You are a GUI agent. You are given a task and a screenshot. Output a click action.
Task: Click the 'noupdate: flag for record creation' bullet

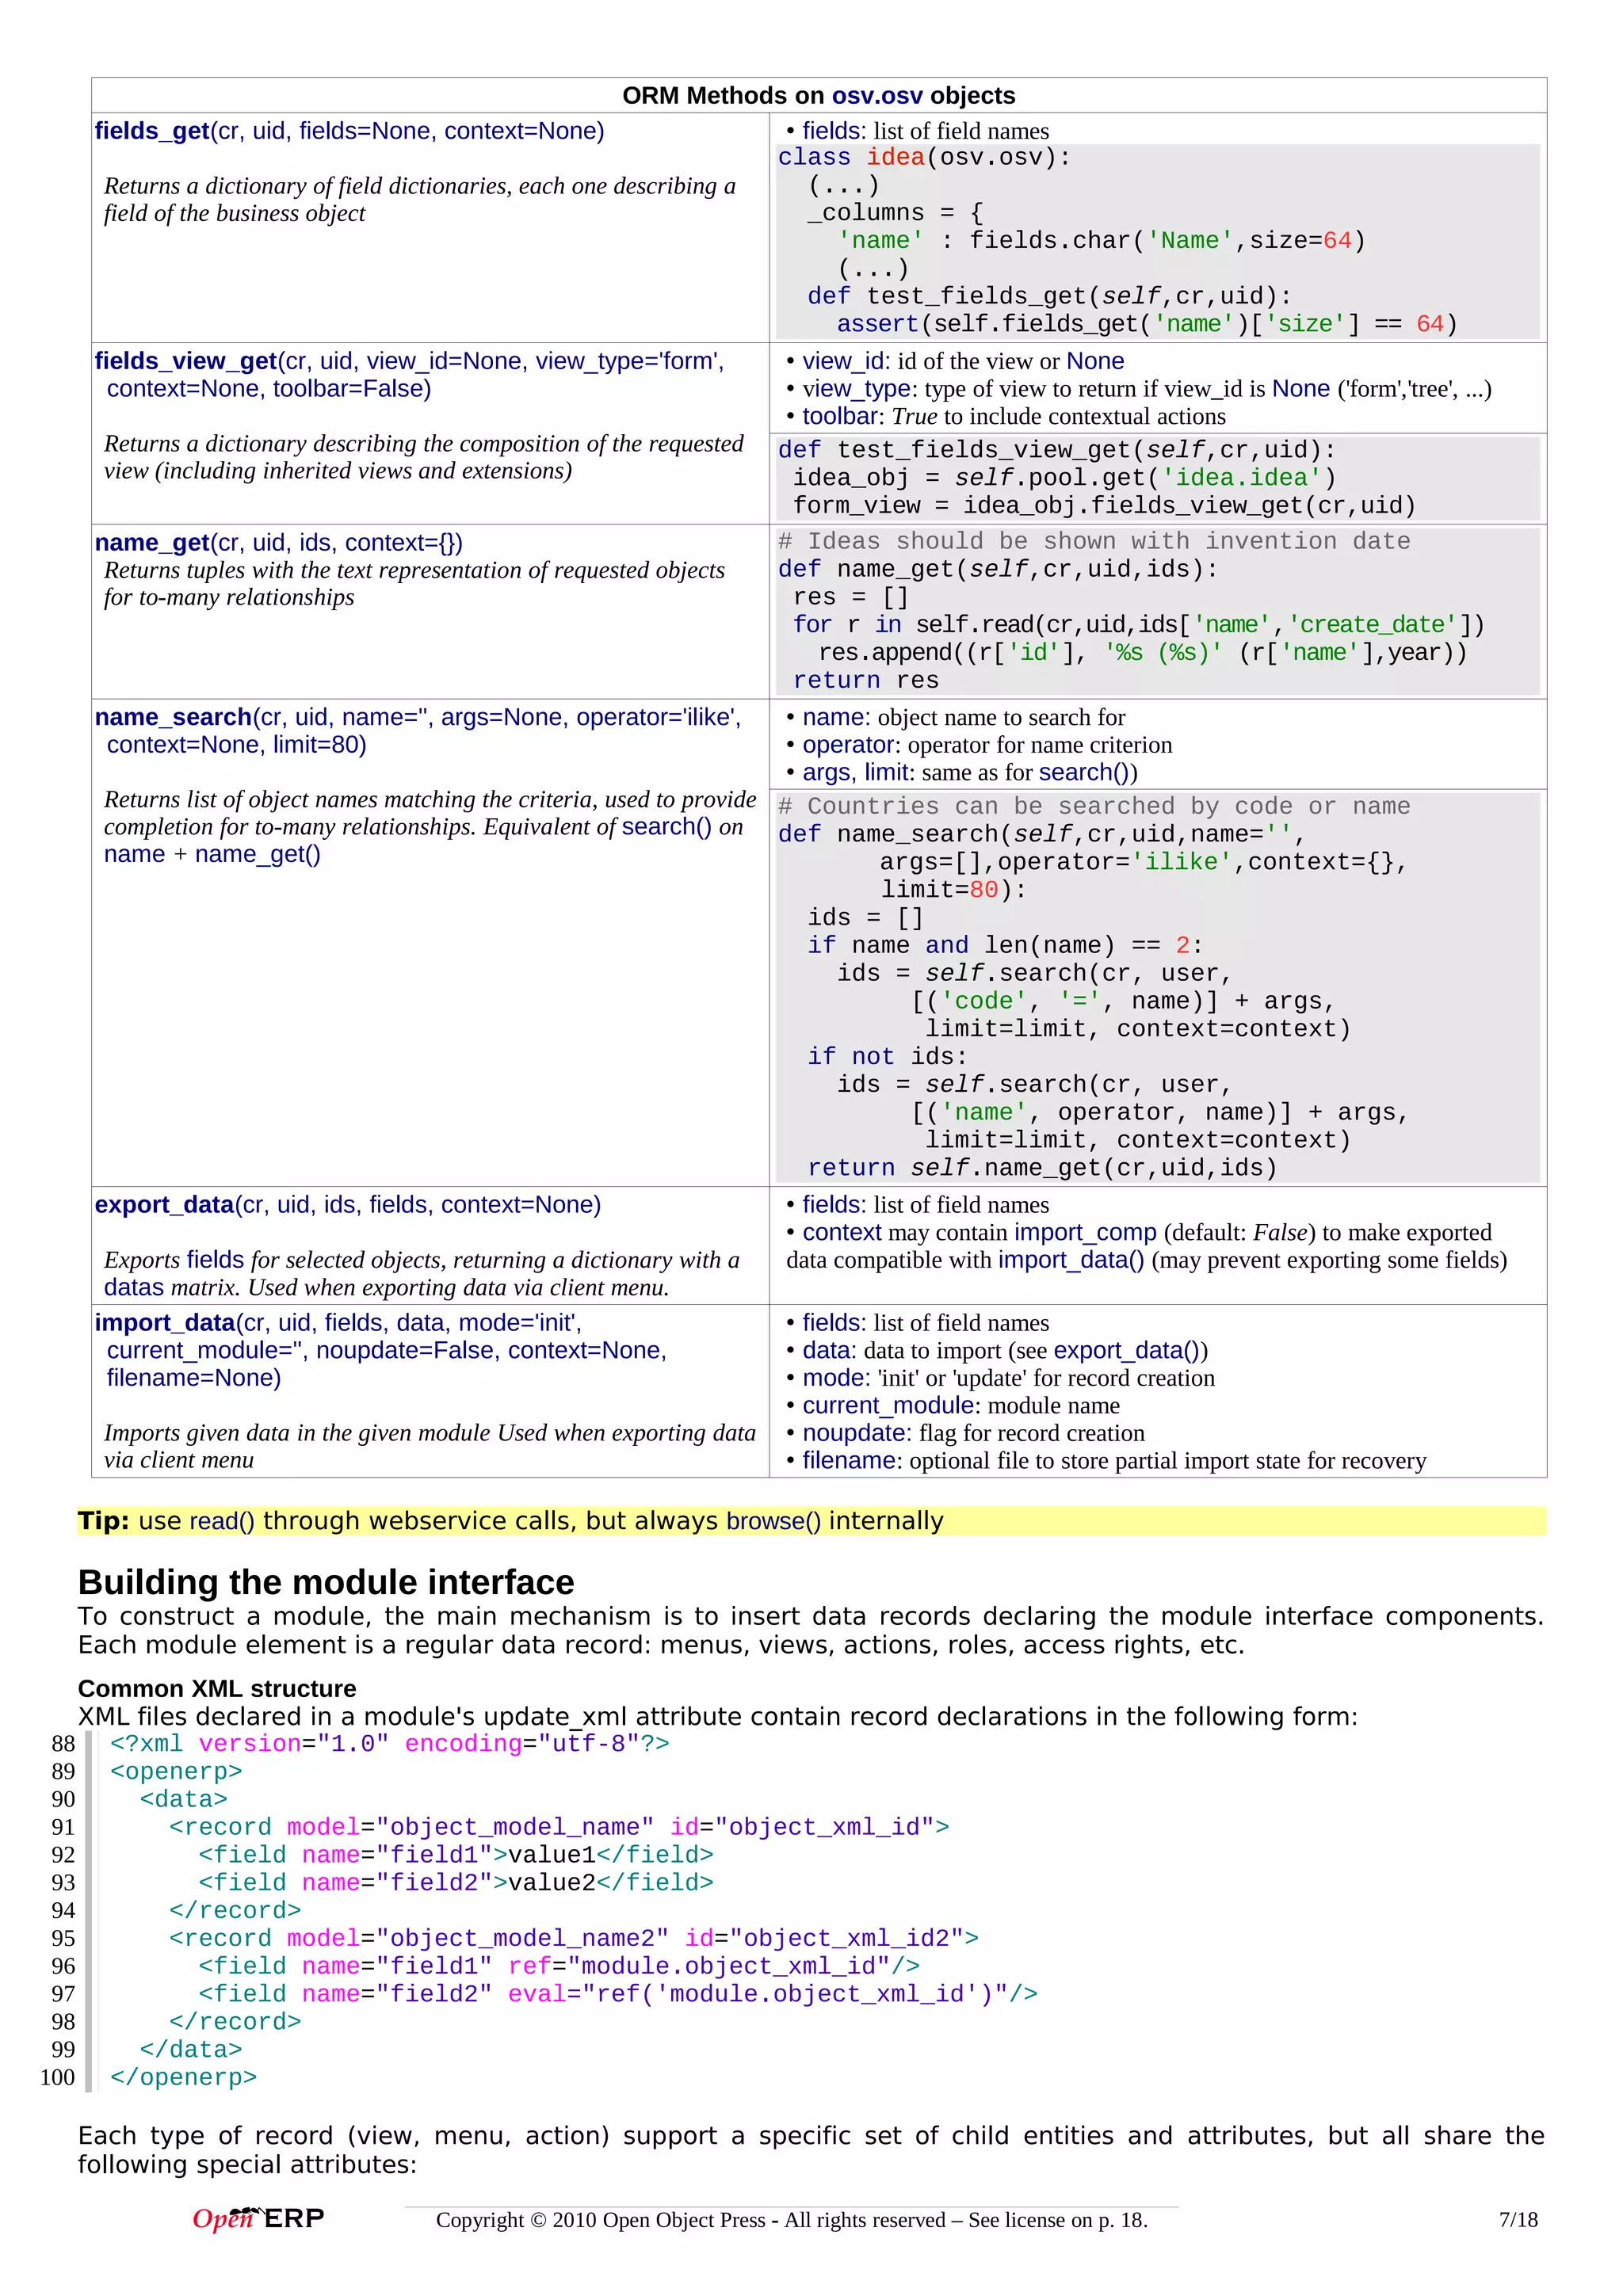click(965, 1433)
